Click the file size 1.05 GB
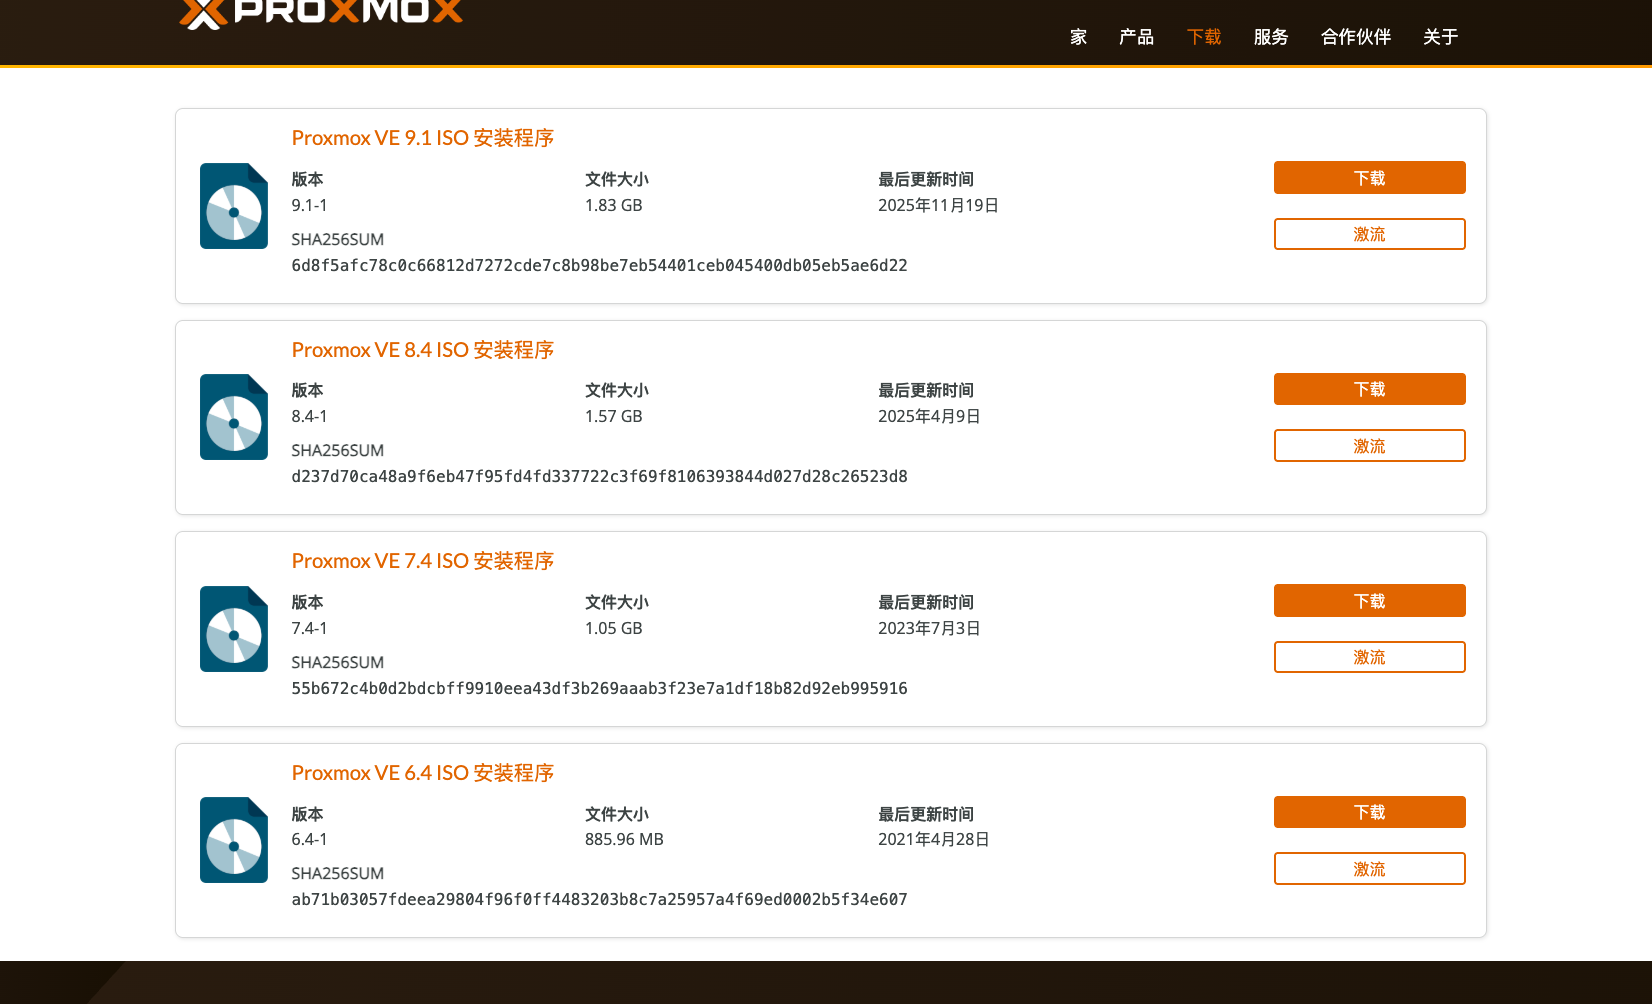 614,628
